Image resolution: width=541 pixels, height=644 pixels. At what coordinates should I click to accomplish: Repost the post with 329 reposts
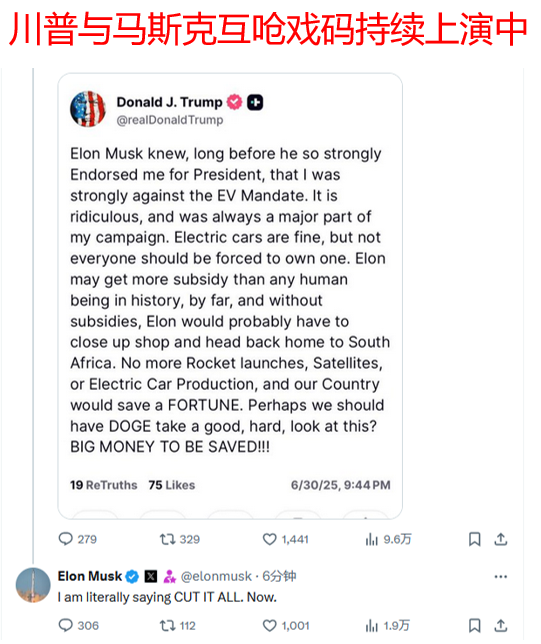[180, 539]
